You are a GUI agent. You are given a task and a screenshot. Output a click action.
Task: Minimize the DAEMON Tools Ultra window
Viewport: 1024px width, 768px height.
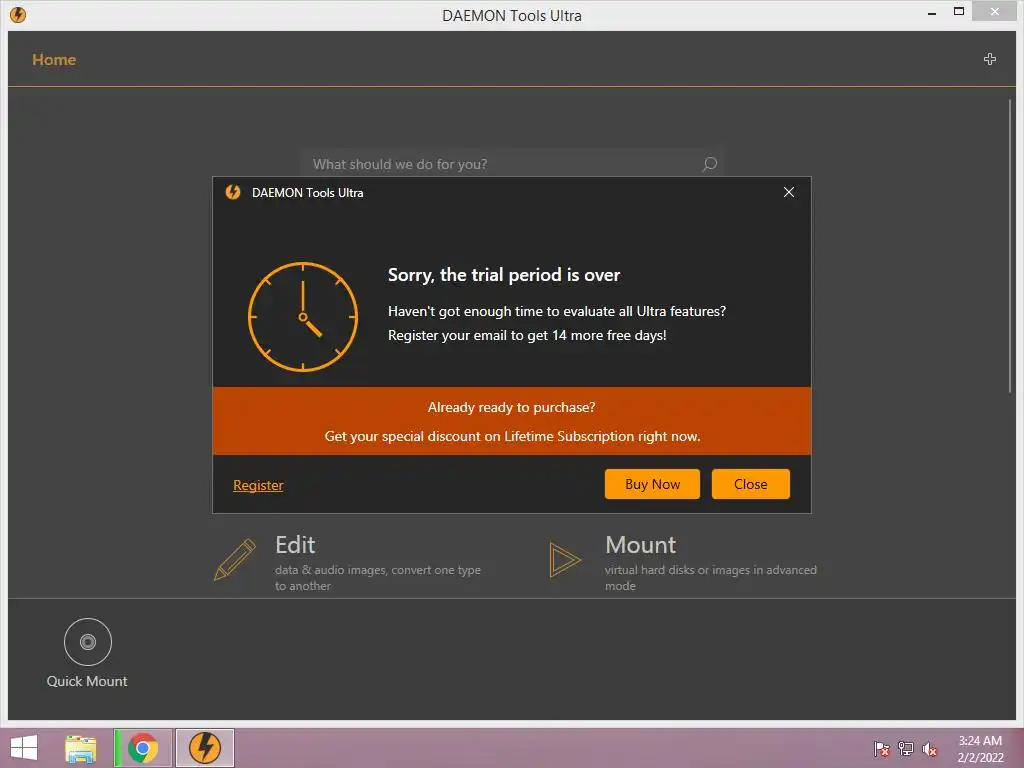coord(932,12)
